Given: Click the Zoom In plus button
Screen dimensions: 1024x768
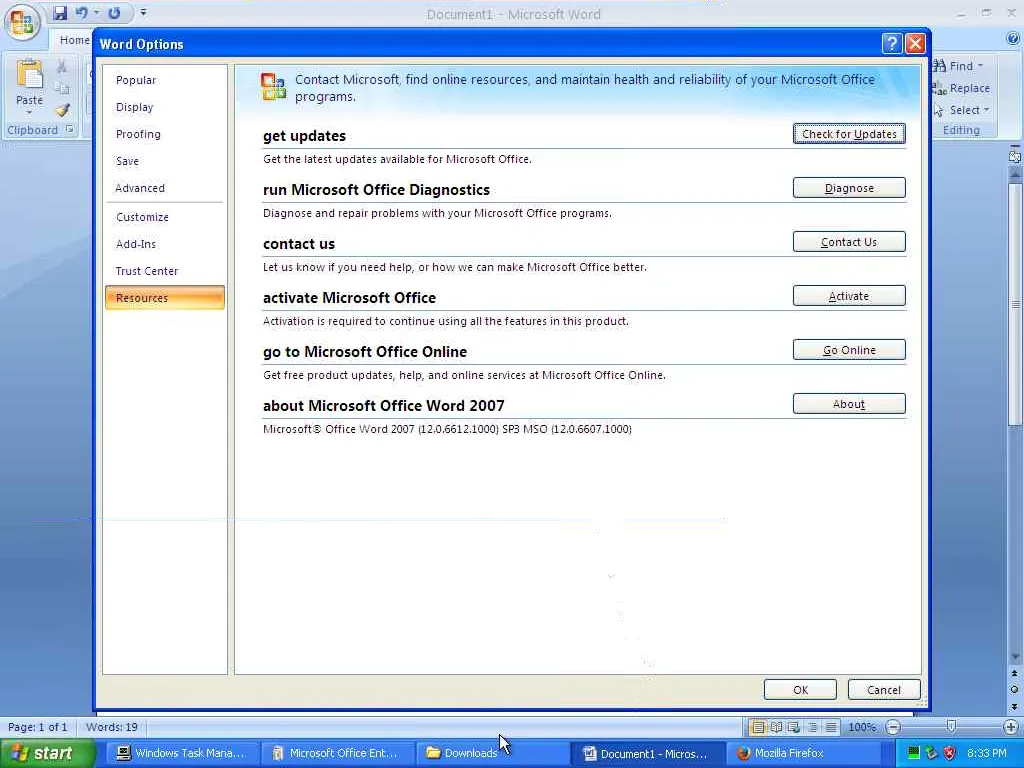Looking at the screenshot, I should click(1011, 727).
